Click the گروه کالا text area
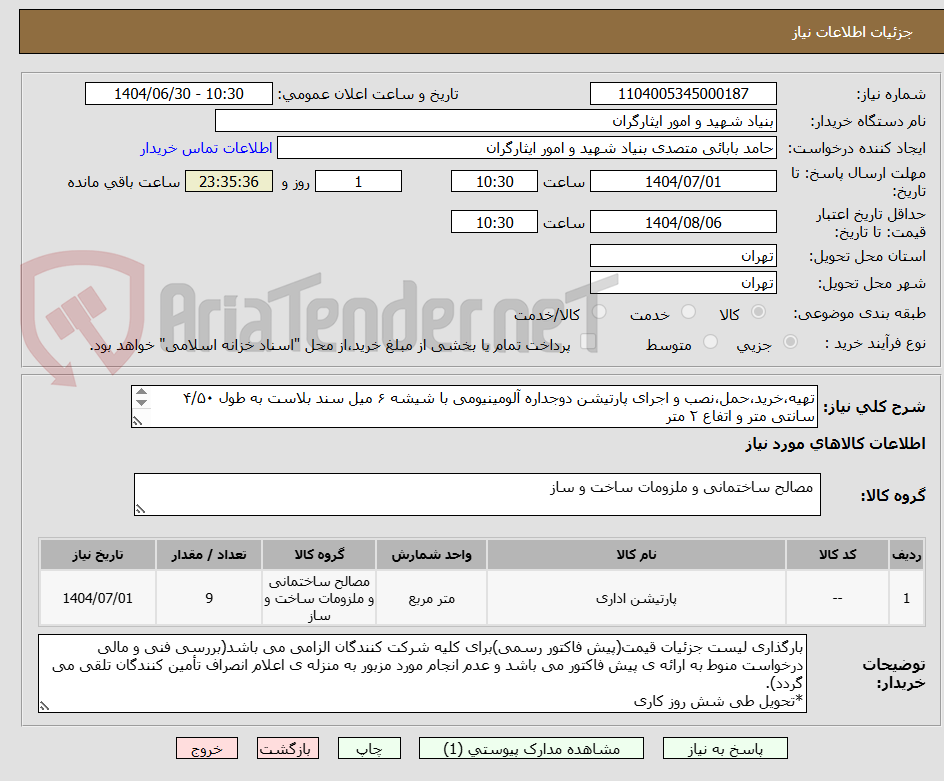This screenshot has width=944, height=781. tap(477, 494)
